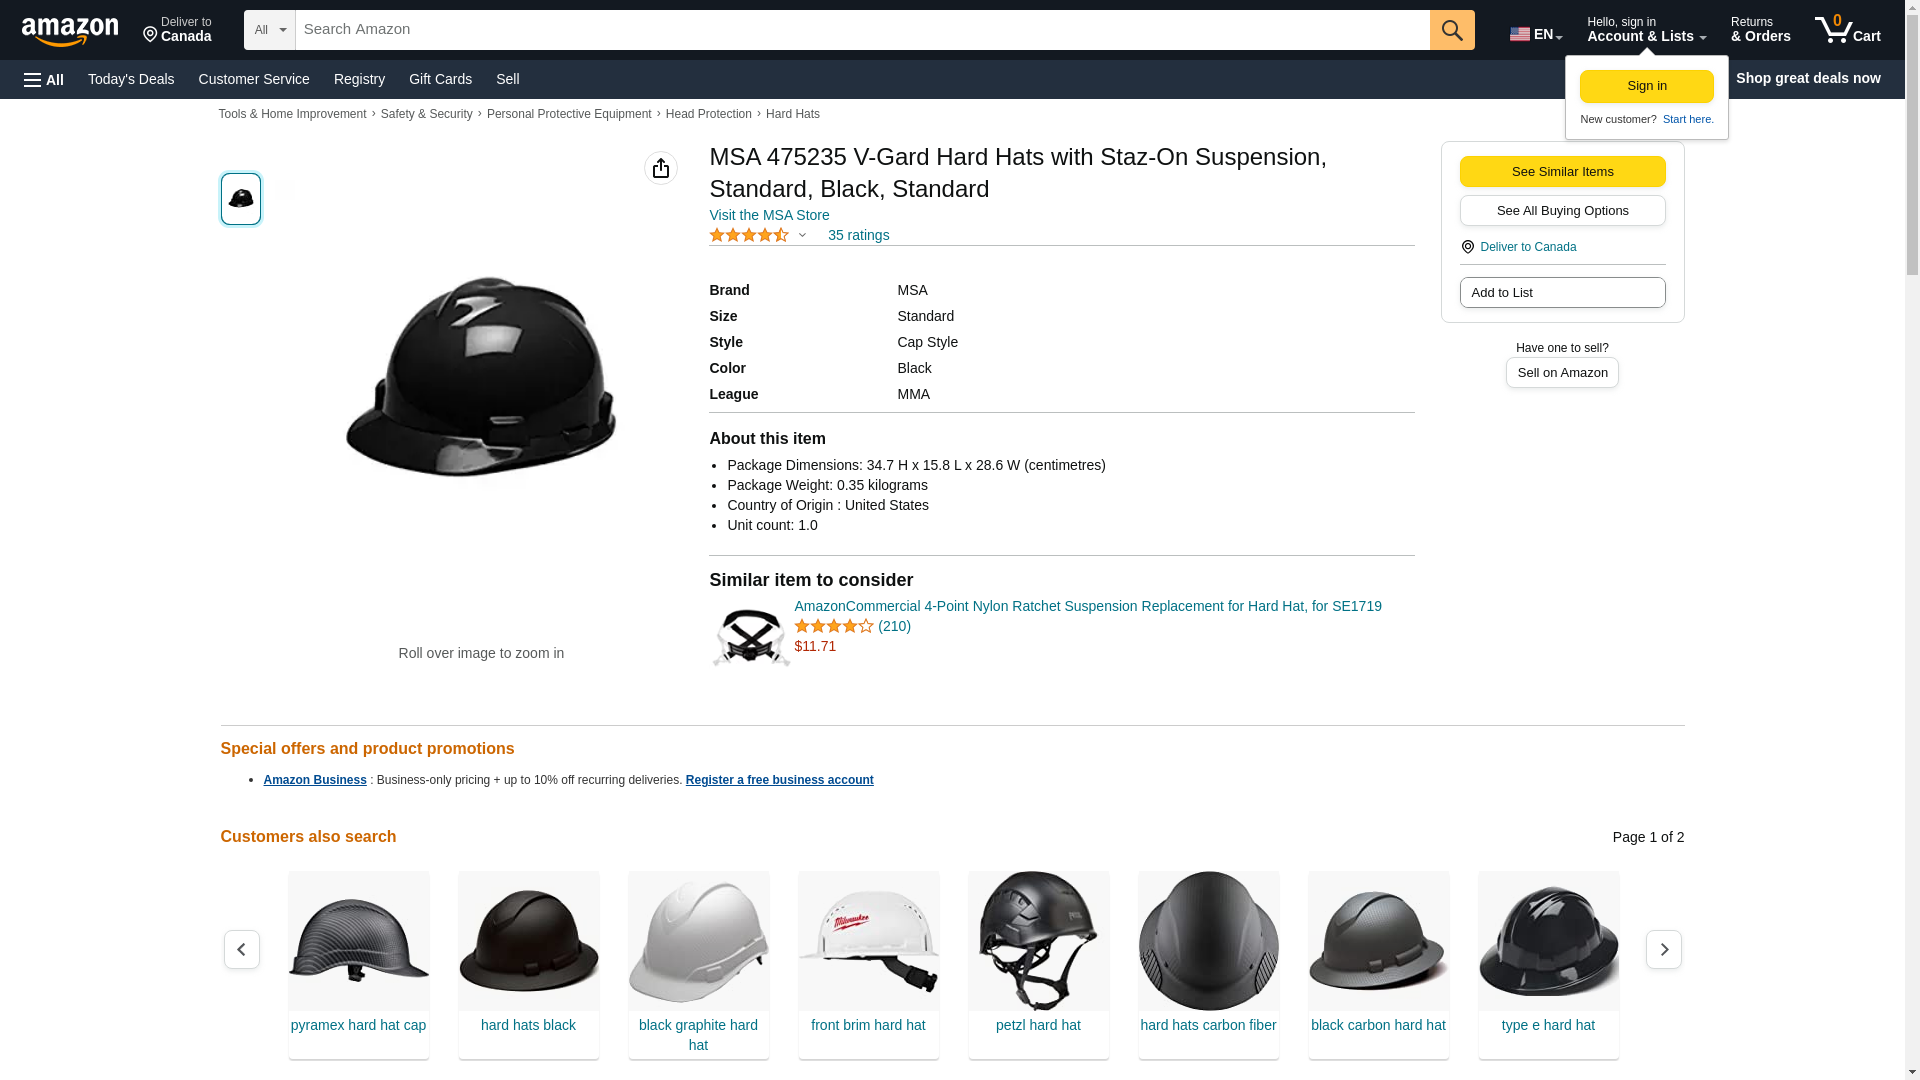Click the Amazon logo home icon
Image resolution: width=1920 pixels, height=1080 pixels.
(70, 31)
